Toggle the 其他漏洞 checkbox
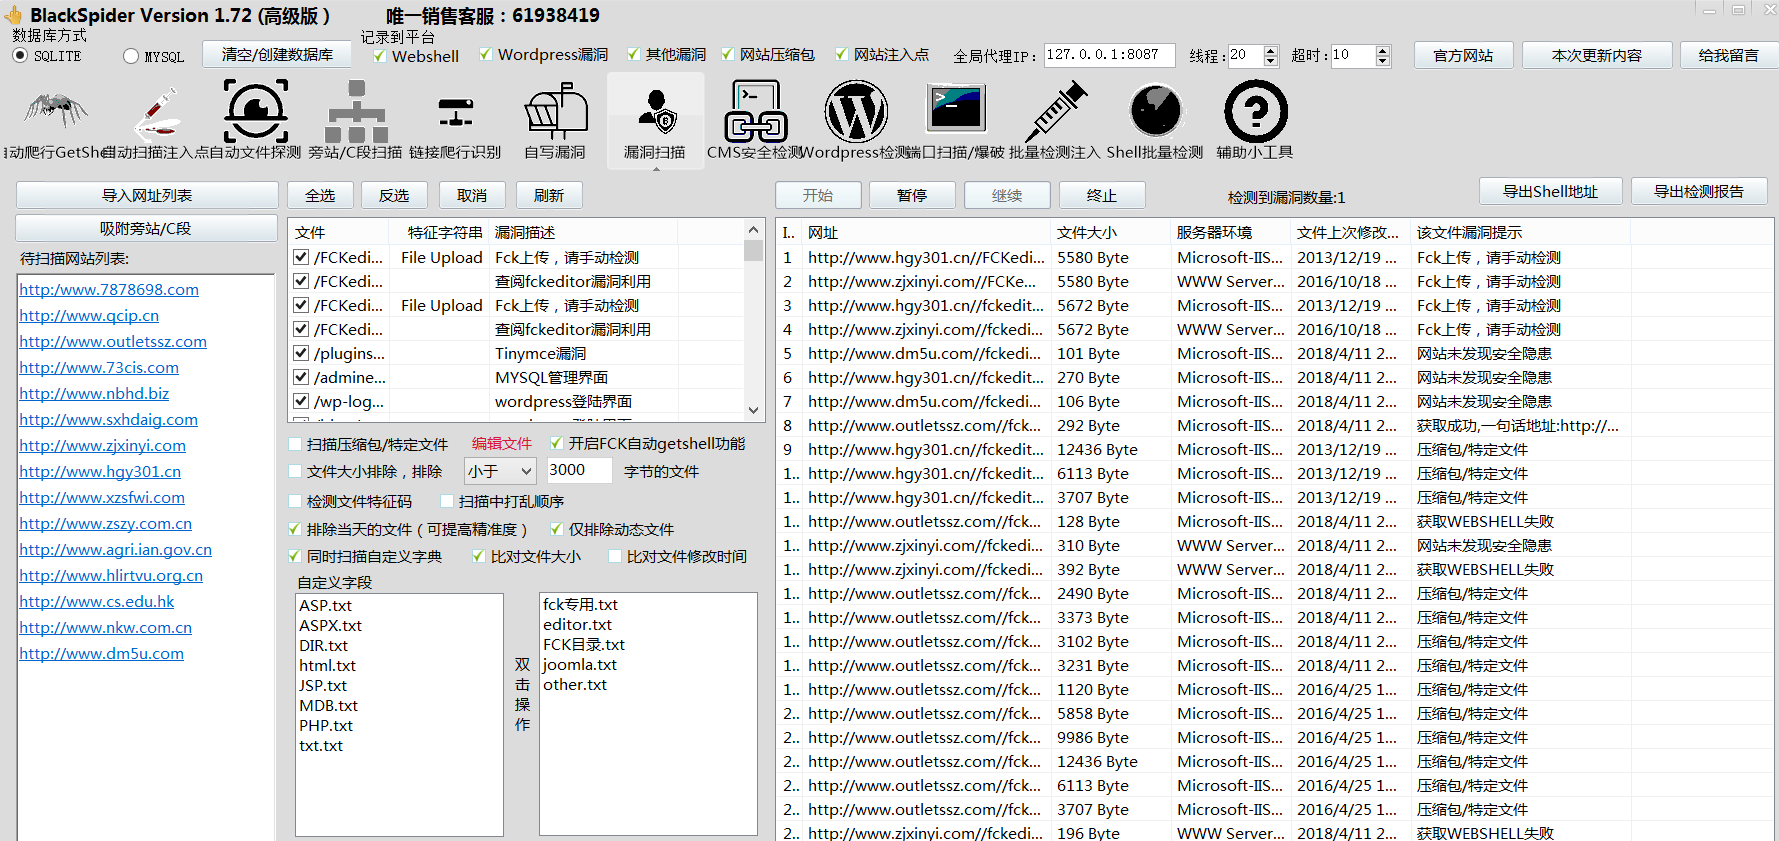 pyautogui.click(x=633, y=54)
